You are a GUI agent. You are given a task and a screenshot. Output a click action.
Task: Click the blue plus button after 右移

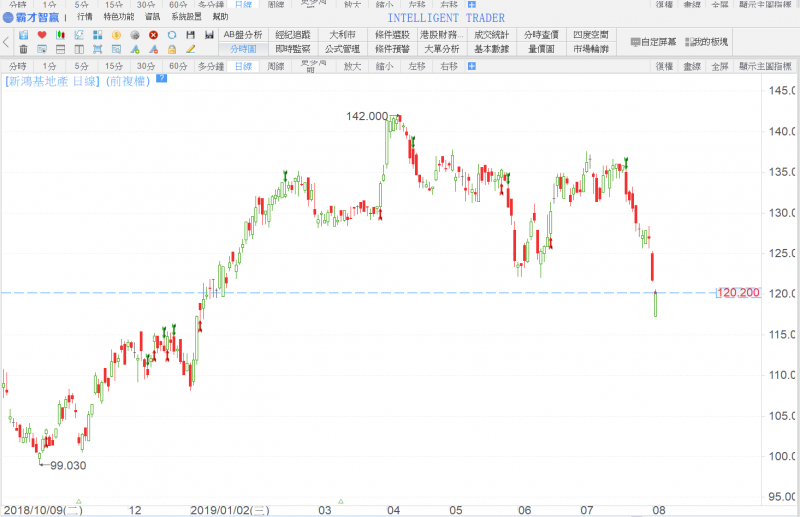click(x=472, y=66)
